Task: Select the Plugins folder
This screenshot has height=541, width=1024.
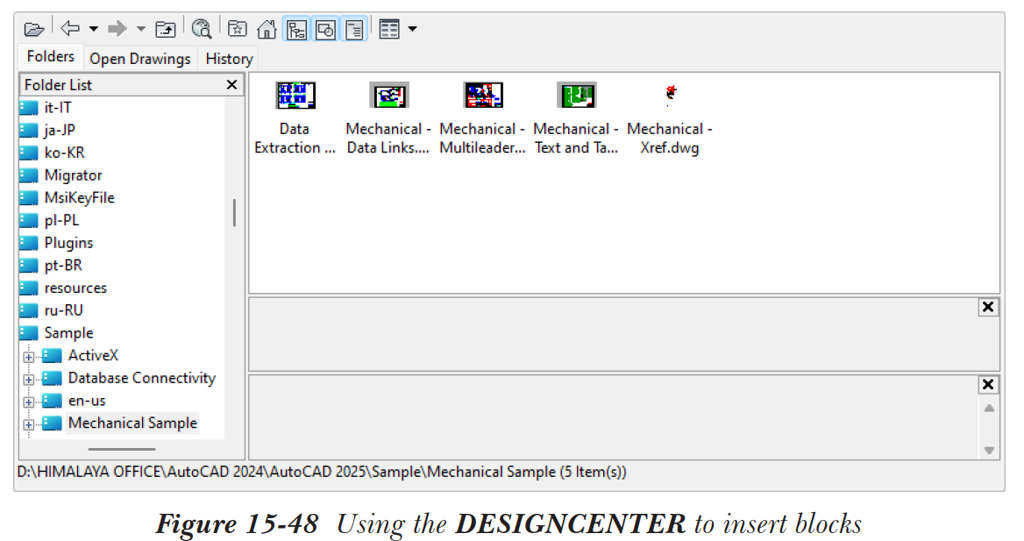Action: click(69, 243)
